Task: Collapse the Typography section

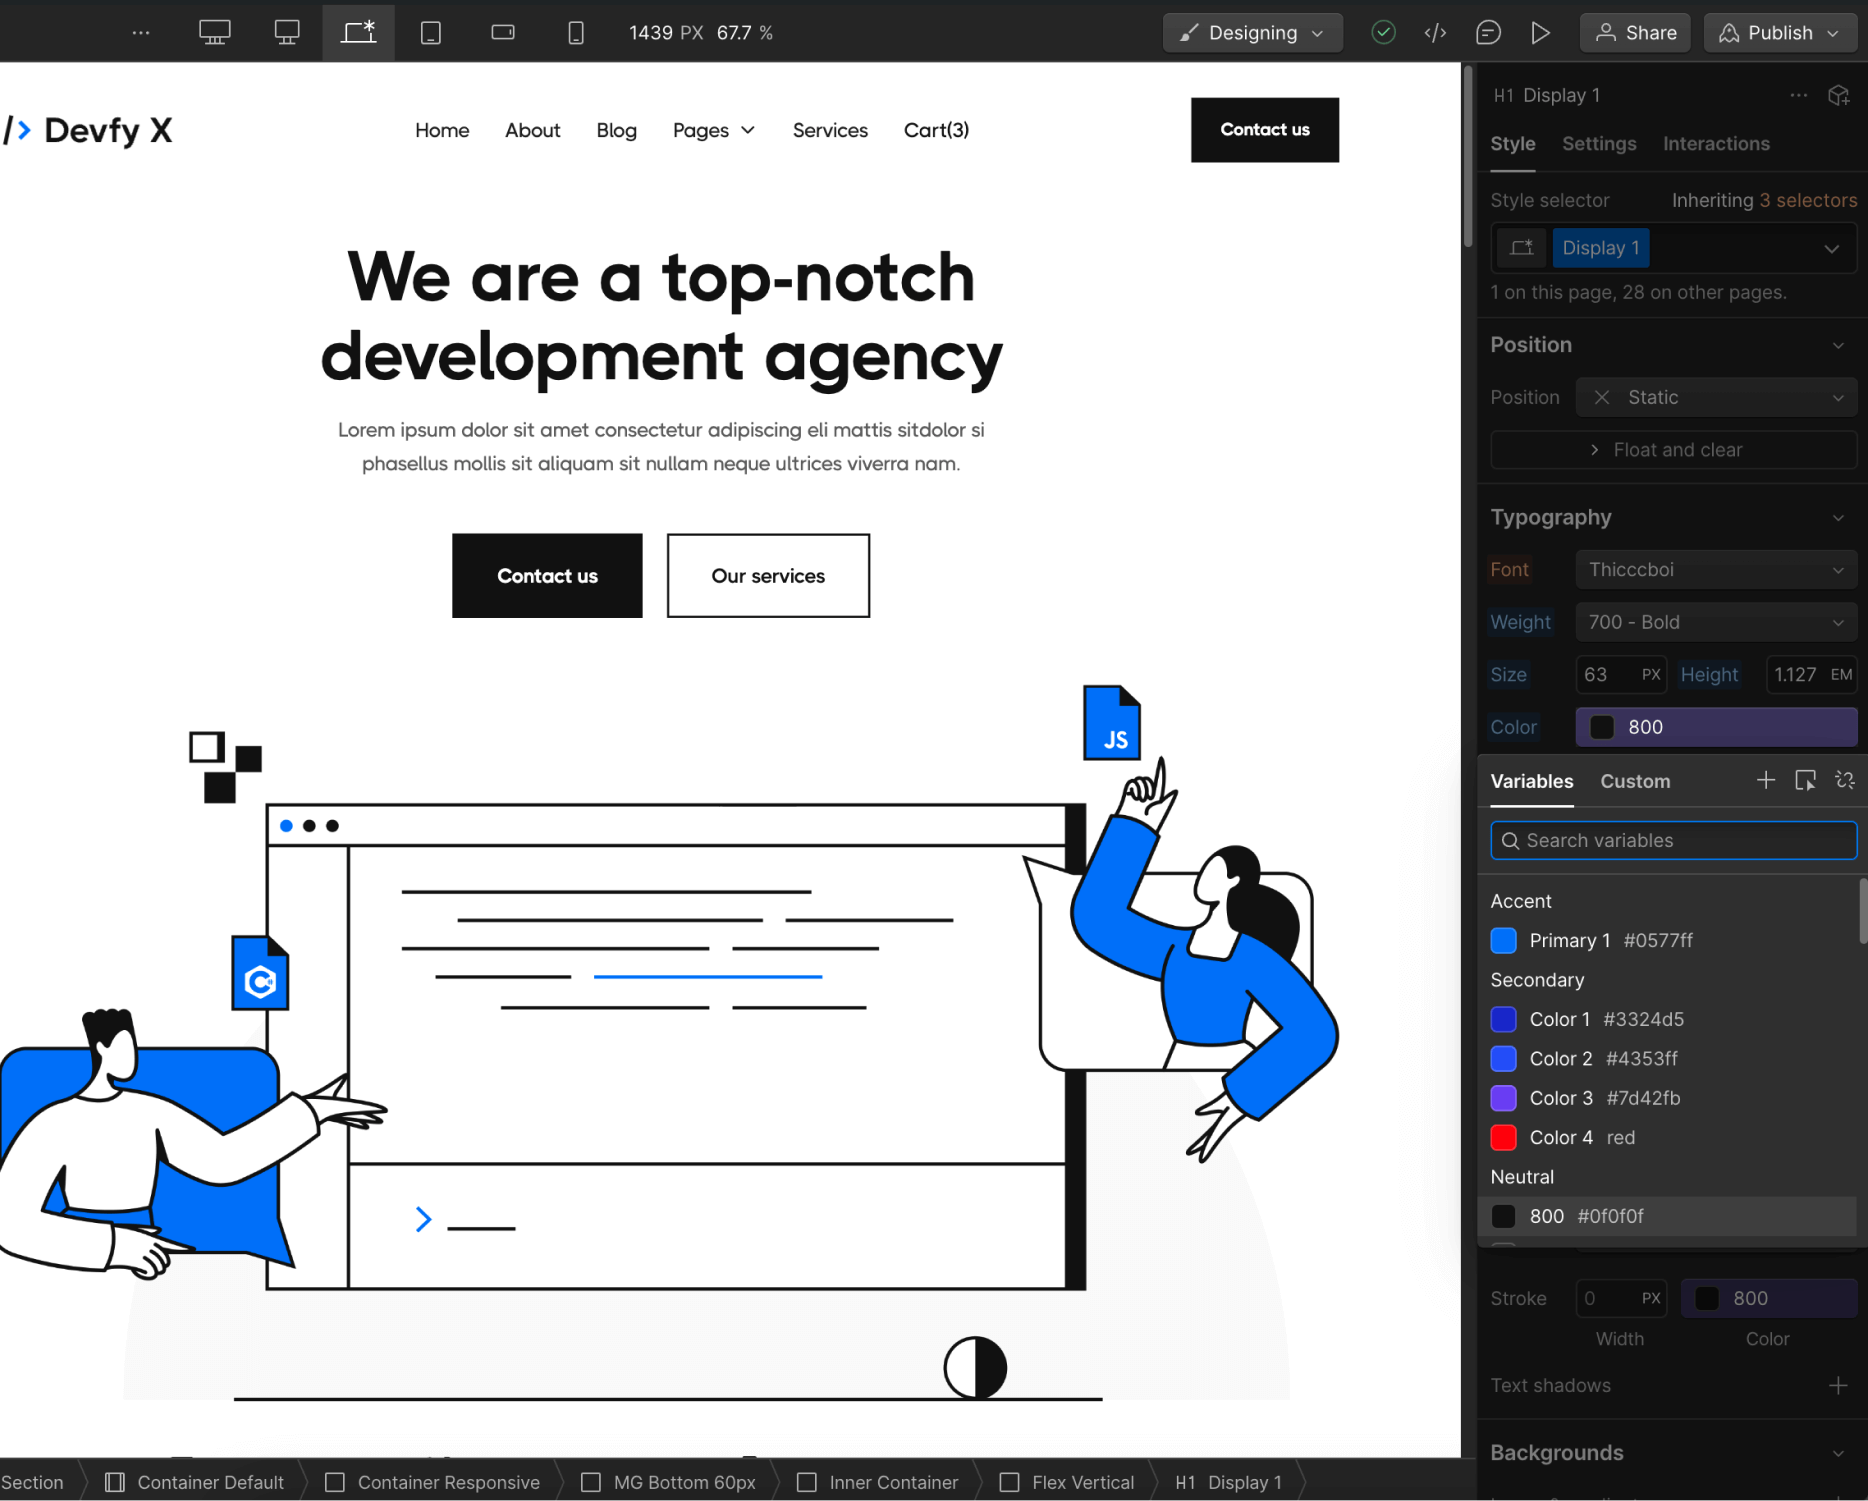Action: pos(1838,517)
